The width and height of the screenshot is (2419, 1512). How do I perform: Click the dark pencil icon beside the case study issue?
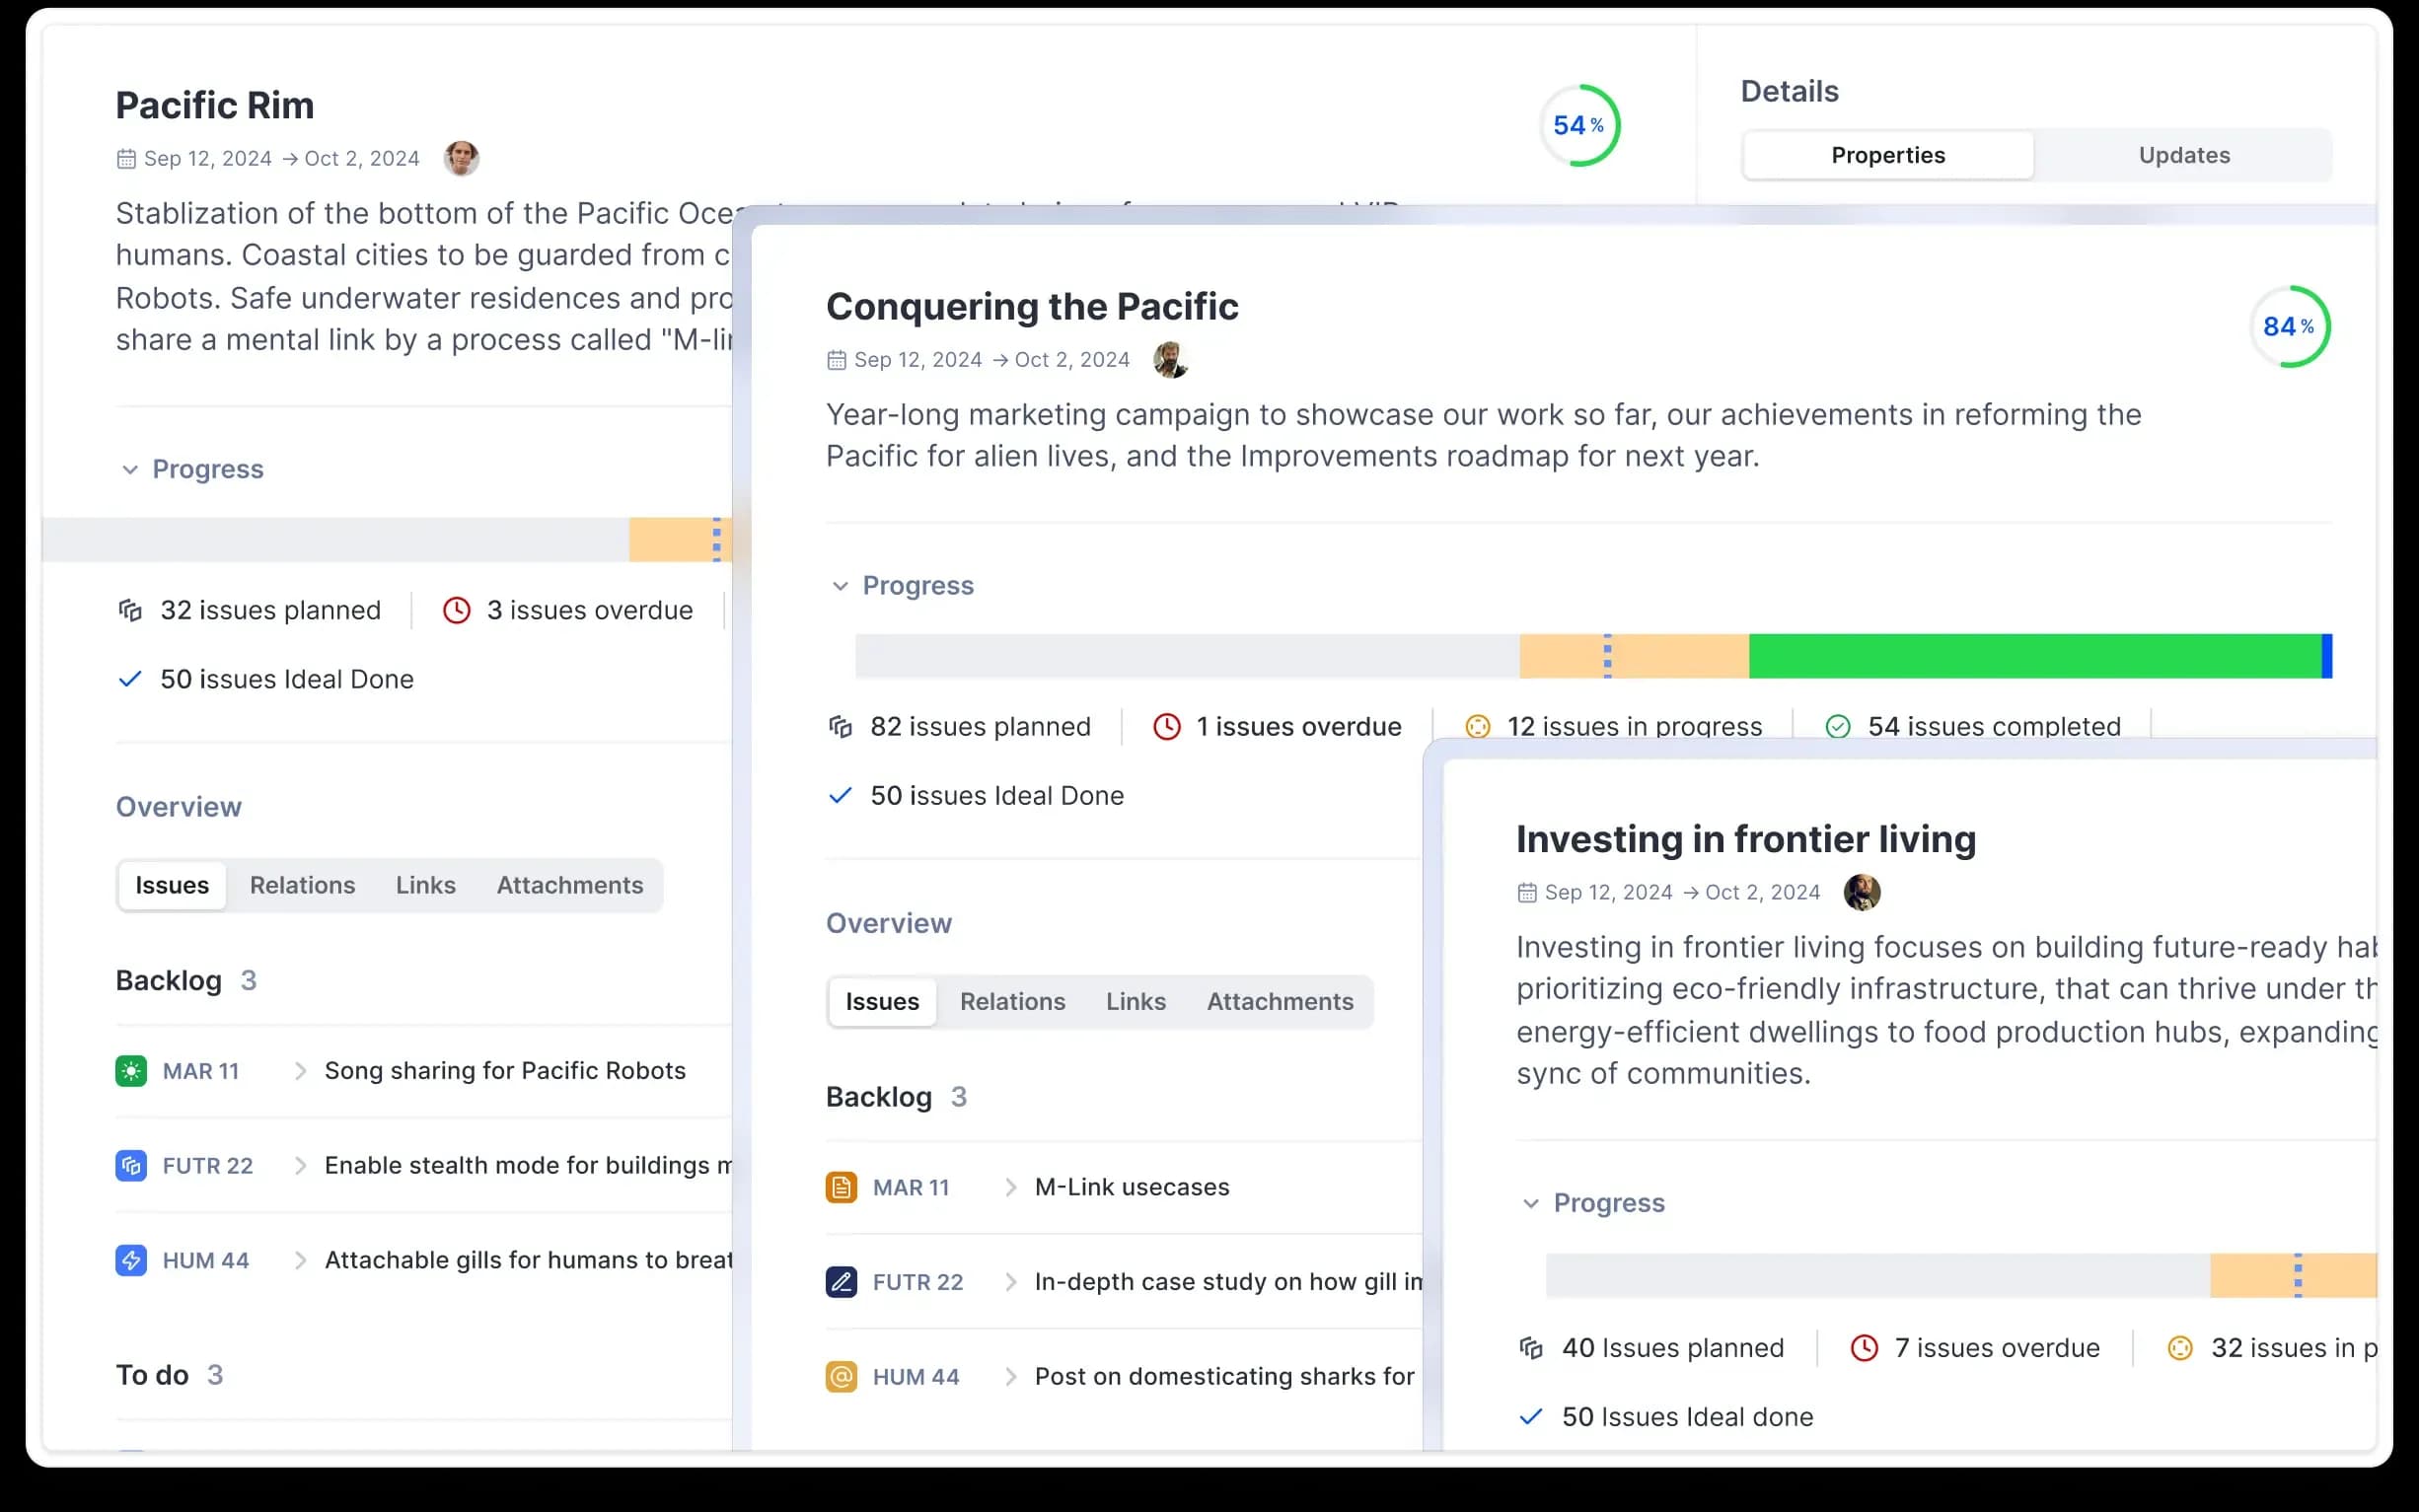point(841,1282)
